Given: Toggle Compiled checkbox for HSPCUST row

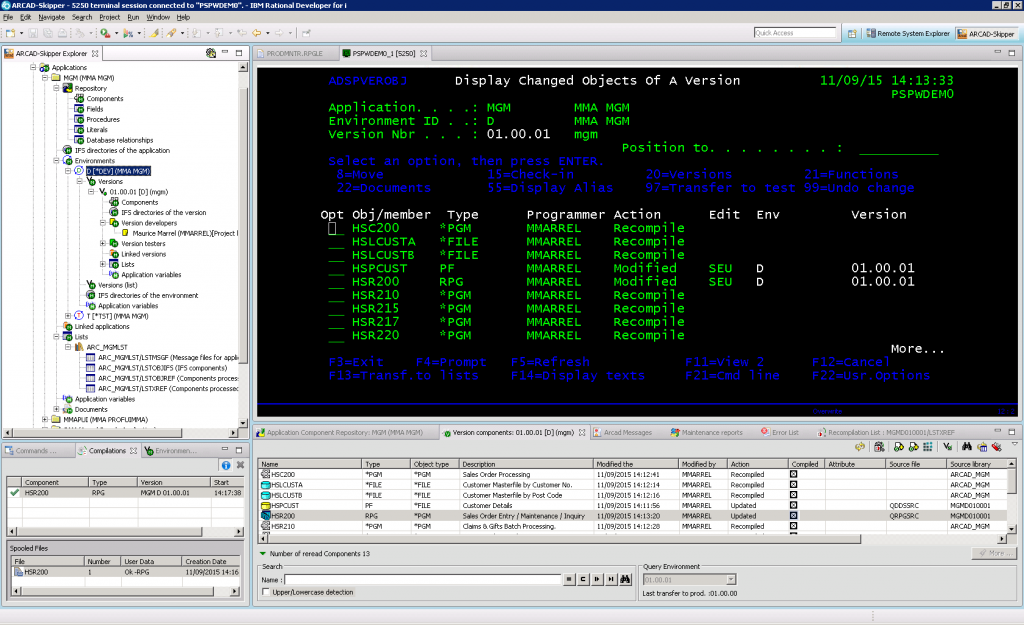Looking at the screenshot, I should (793, 505).
